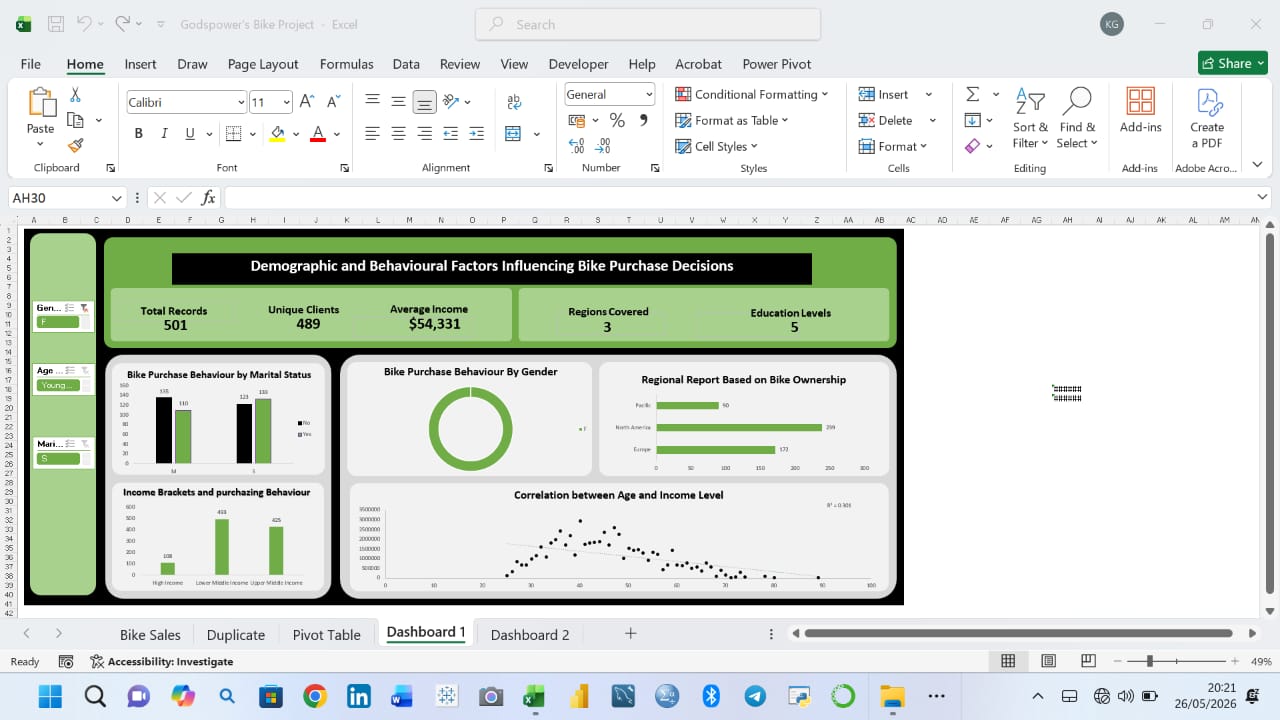Open font size 11 dropdown
The height and width of the screenshot is (720, 1280).
(286, 102)
